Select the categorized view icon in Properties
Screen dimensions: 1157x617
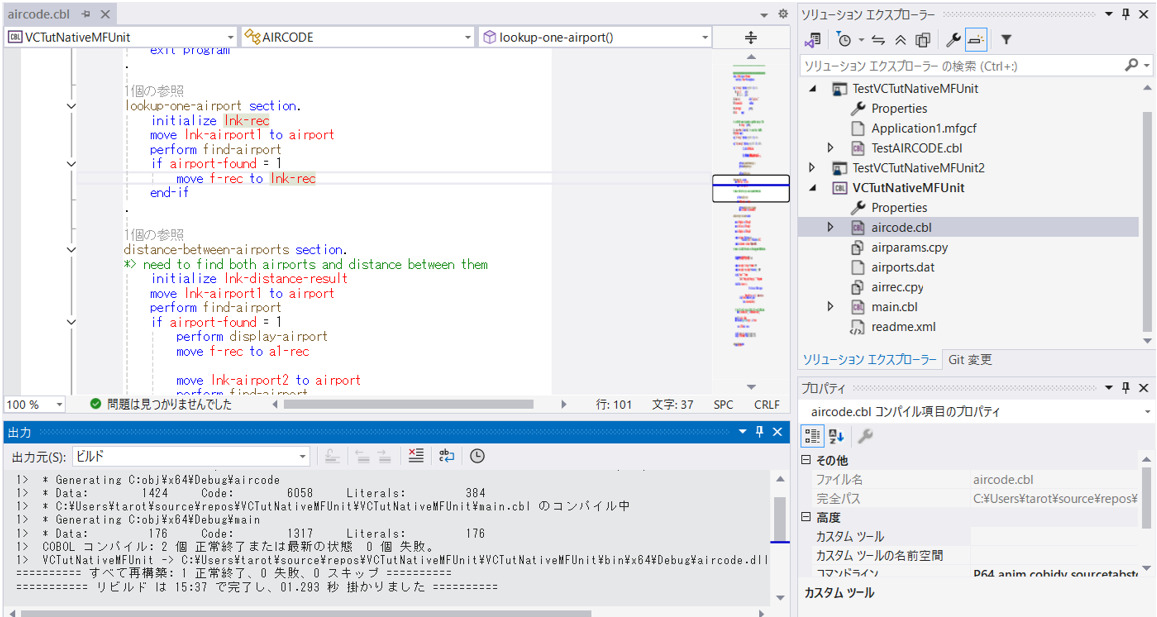812,435
